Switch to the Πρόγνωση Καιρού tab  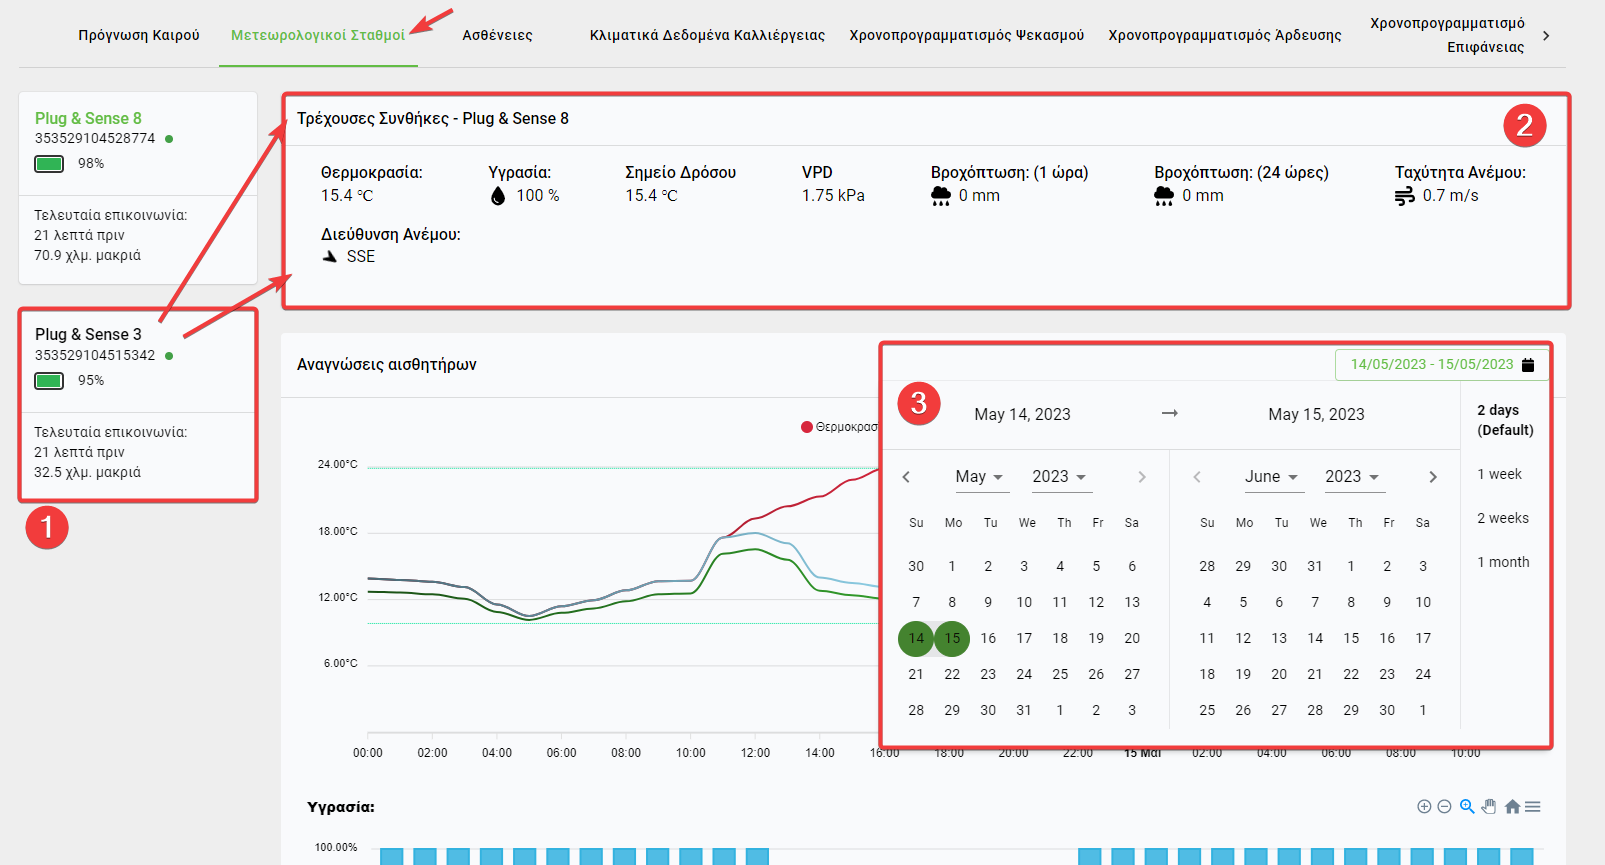[x=139, y=35]
